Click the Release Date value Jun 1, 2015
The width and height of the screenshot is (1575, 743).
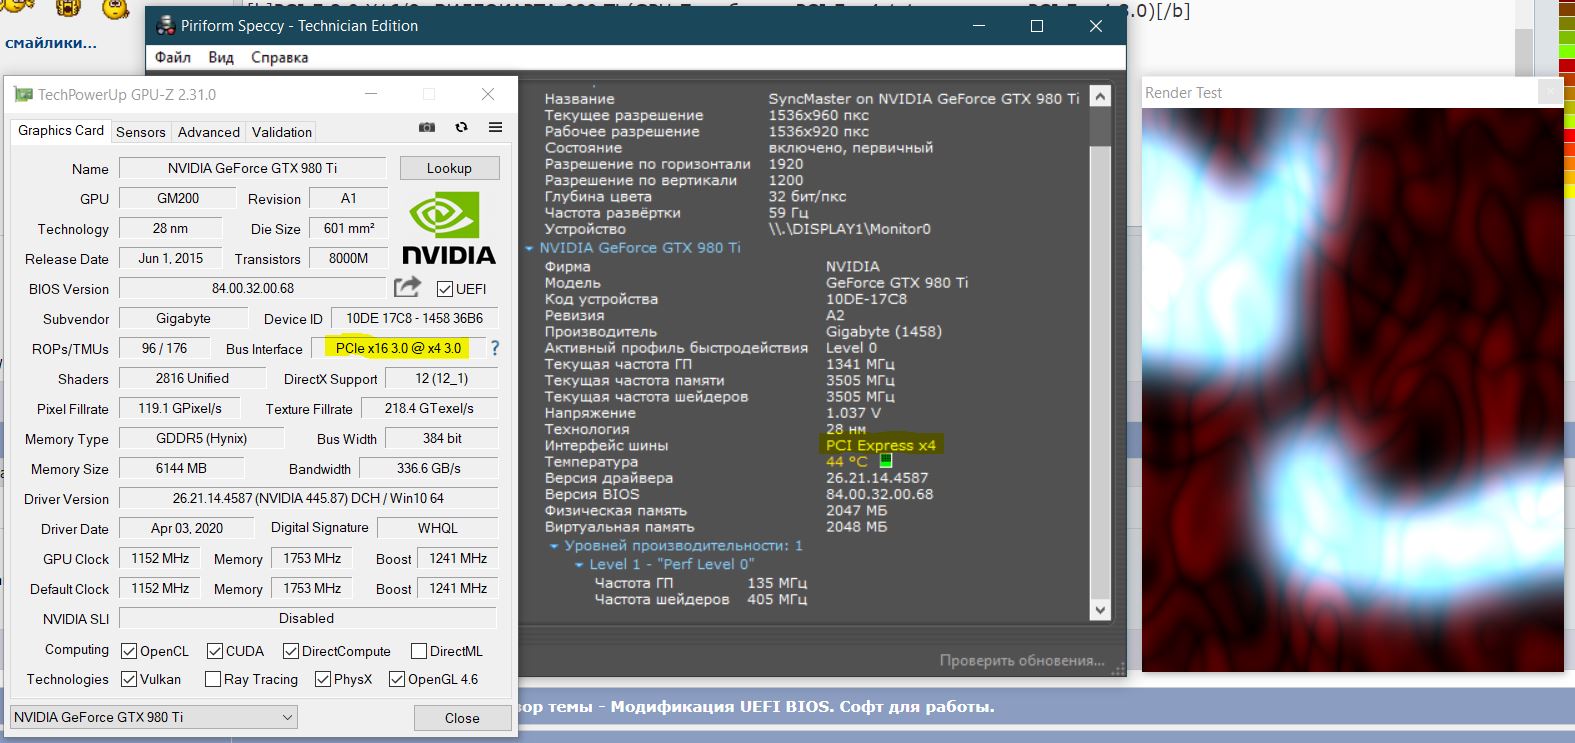coord(170,258)
